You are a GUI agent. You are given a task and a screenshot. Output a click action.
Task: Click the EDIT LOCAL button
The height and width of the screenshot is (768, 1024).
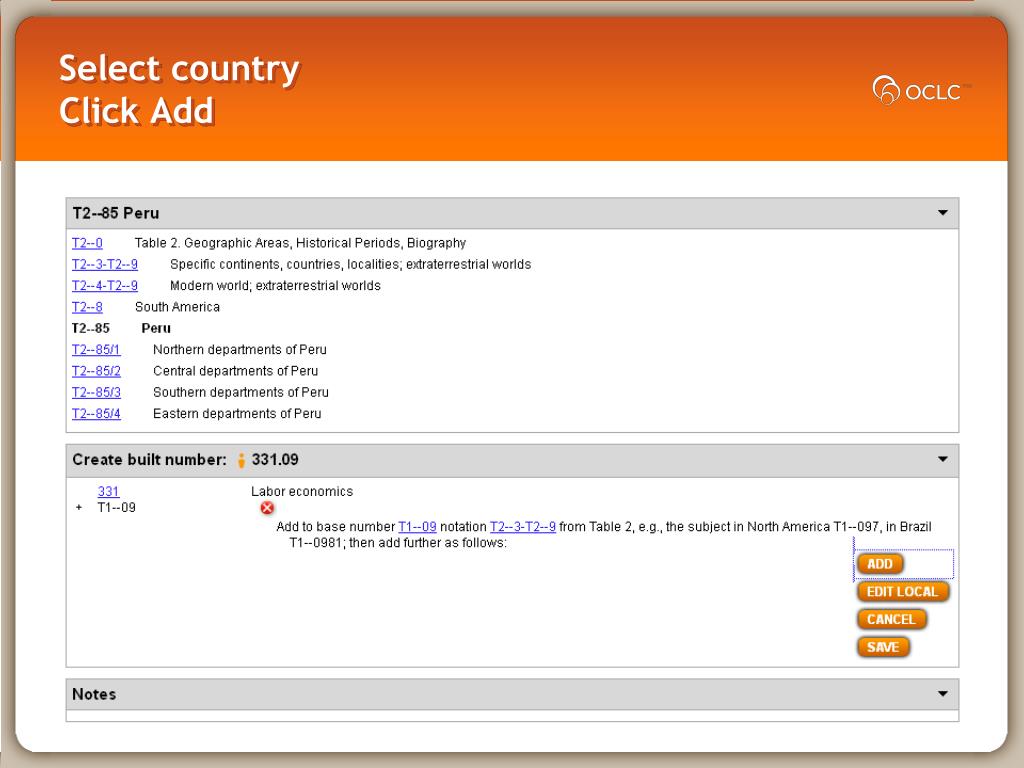[x=903, y=592]
